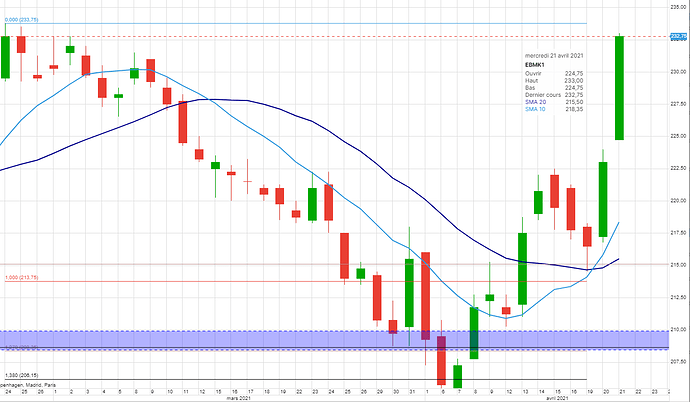Image resolution: width=690 pixels, height=402 pixels.
Task: Click the highlighted current price tag on the price axis
Action: point(675,36)
